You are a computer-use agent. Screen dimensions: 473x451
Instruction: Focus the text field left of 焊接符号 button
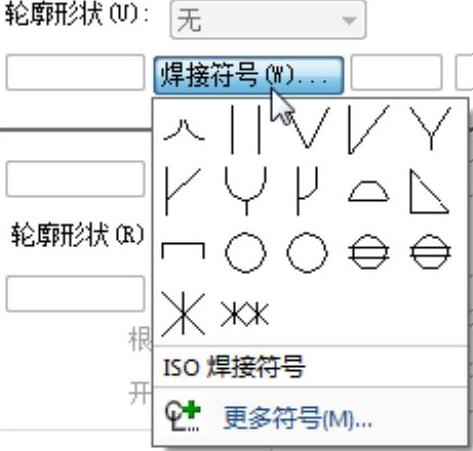tap(75, 73)
